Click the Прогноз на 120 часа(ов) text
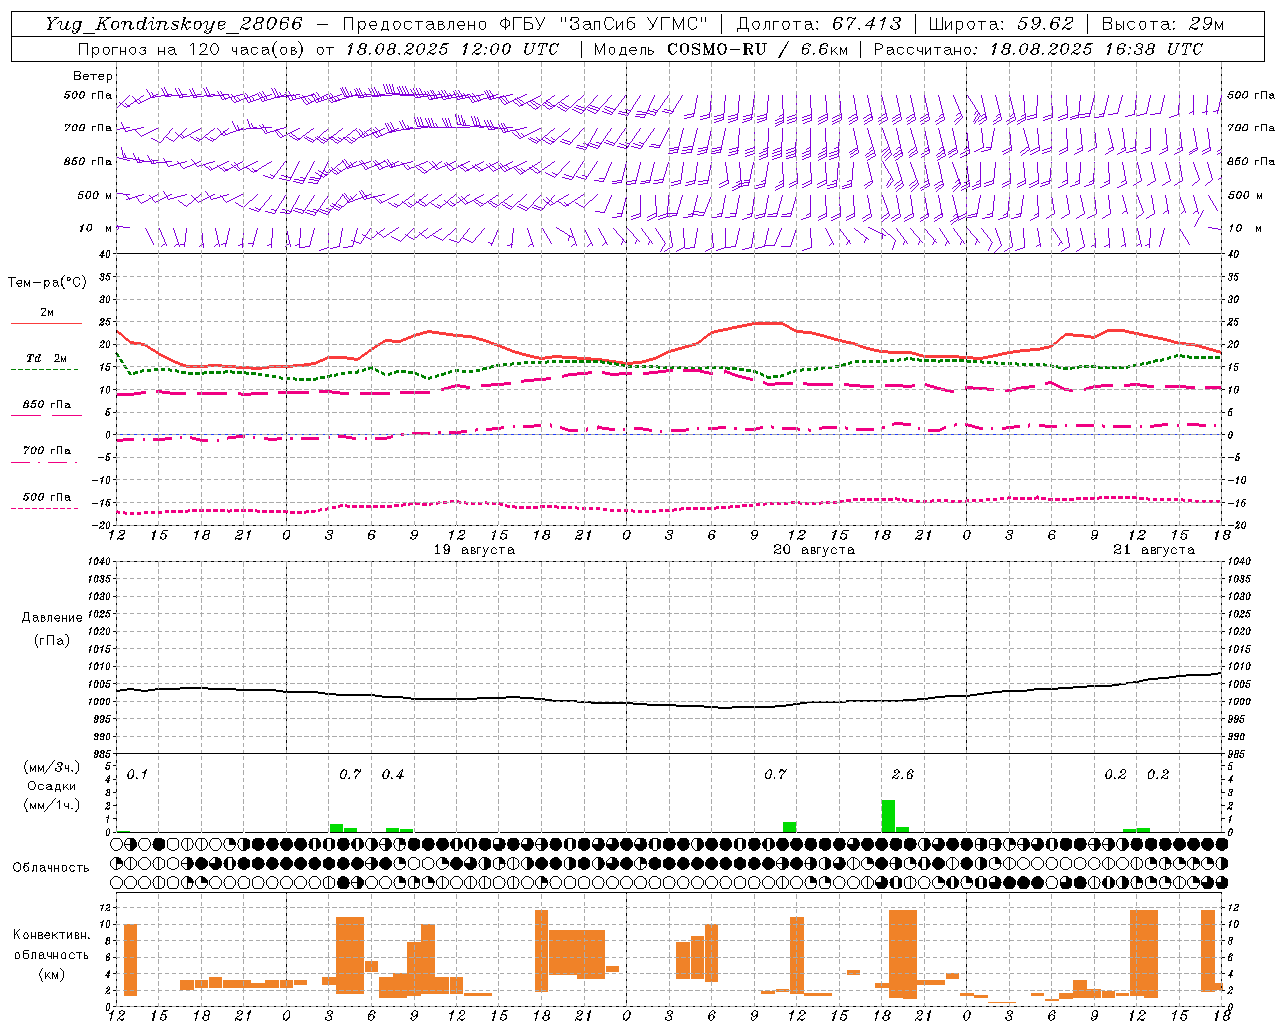Viewport: 1280px width, 1024px height. [x=192, y=49]
